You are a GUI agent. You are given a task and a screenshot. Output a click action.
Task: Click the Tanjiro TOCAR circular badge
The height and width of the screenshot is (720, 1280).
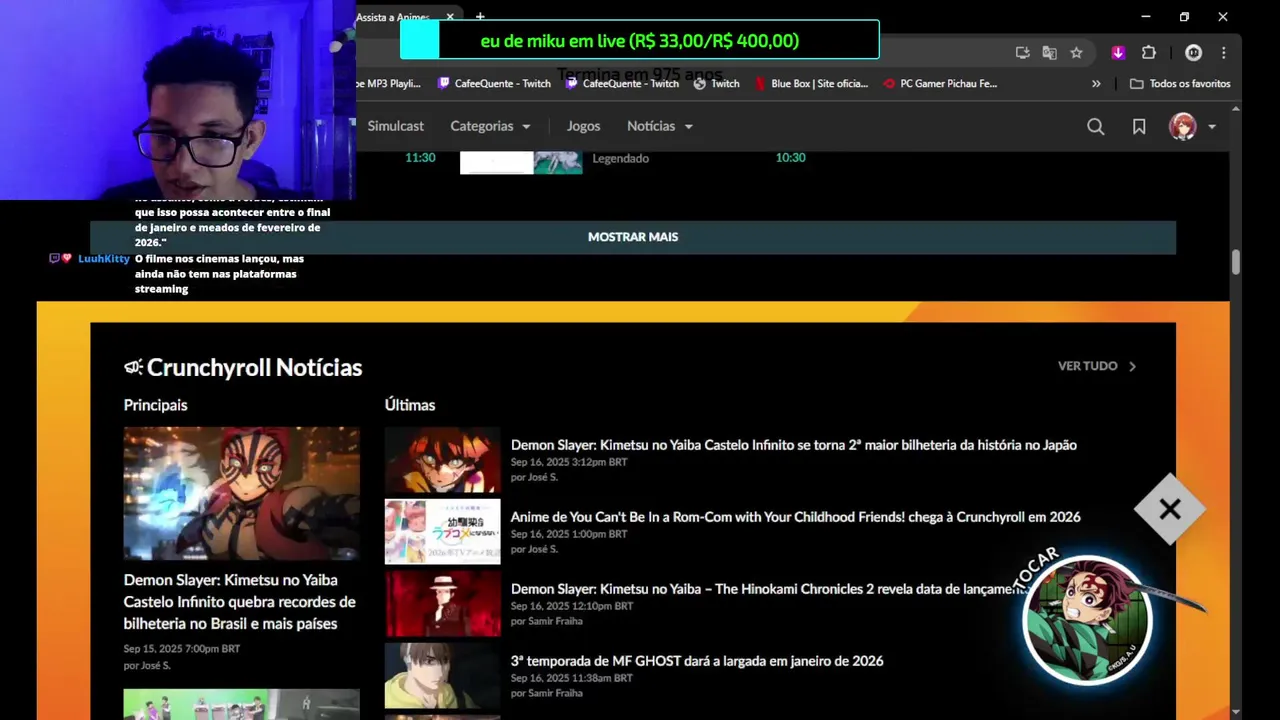pyautogui.click(x=1088, y=620)
